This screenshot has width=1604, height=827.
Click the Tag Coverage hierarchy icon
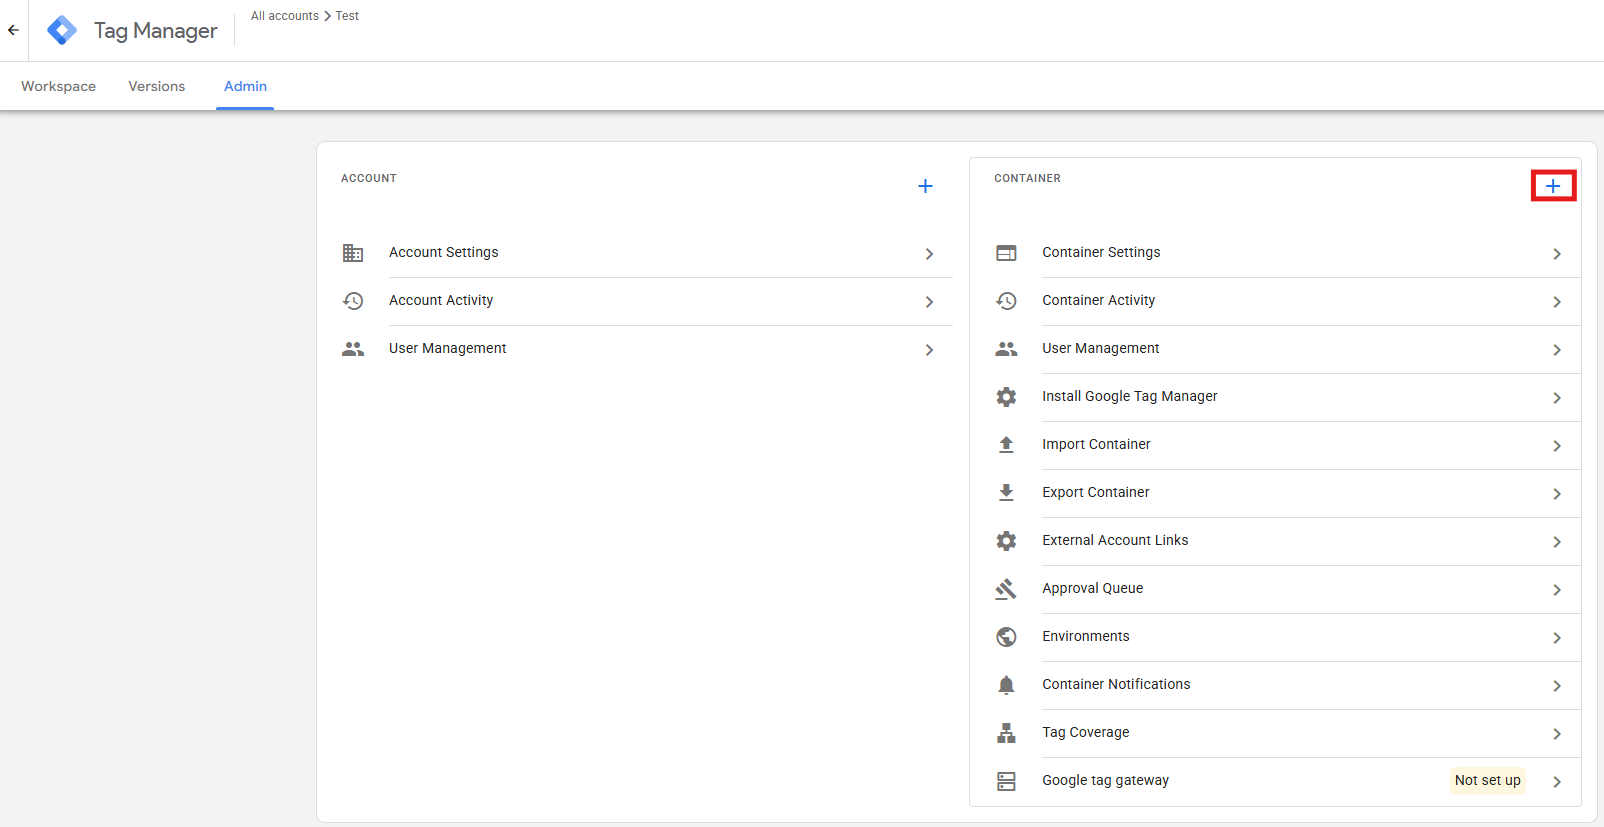click(1006, 733)
